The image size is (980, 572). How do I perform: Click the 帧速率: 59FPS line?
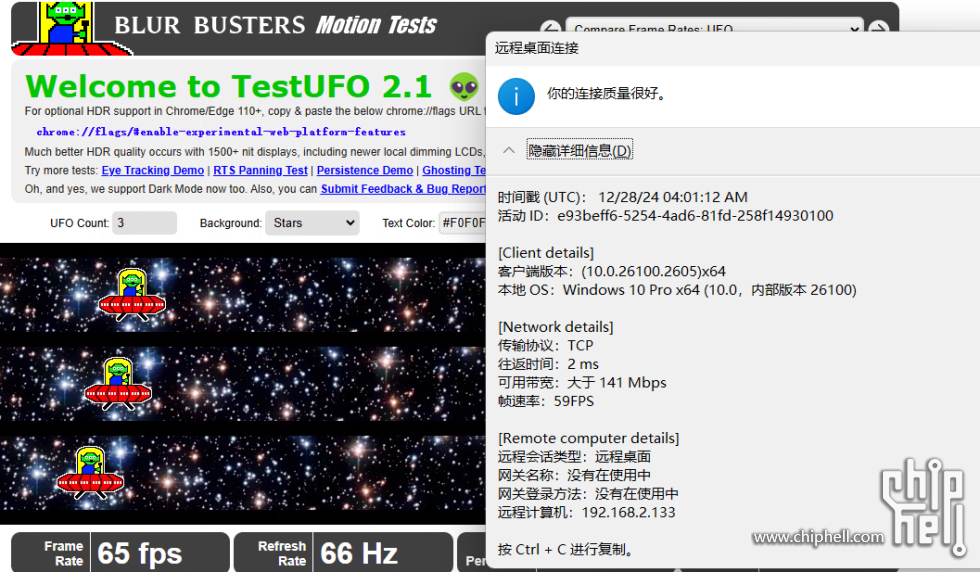(x=546, y=401)
